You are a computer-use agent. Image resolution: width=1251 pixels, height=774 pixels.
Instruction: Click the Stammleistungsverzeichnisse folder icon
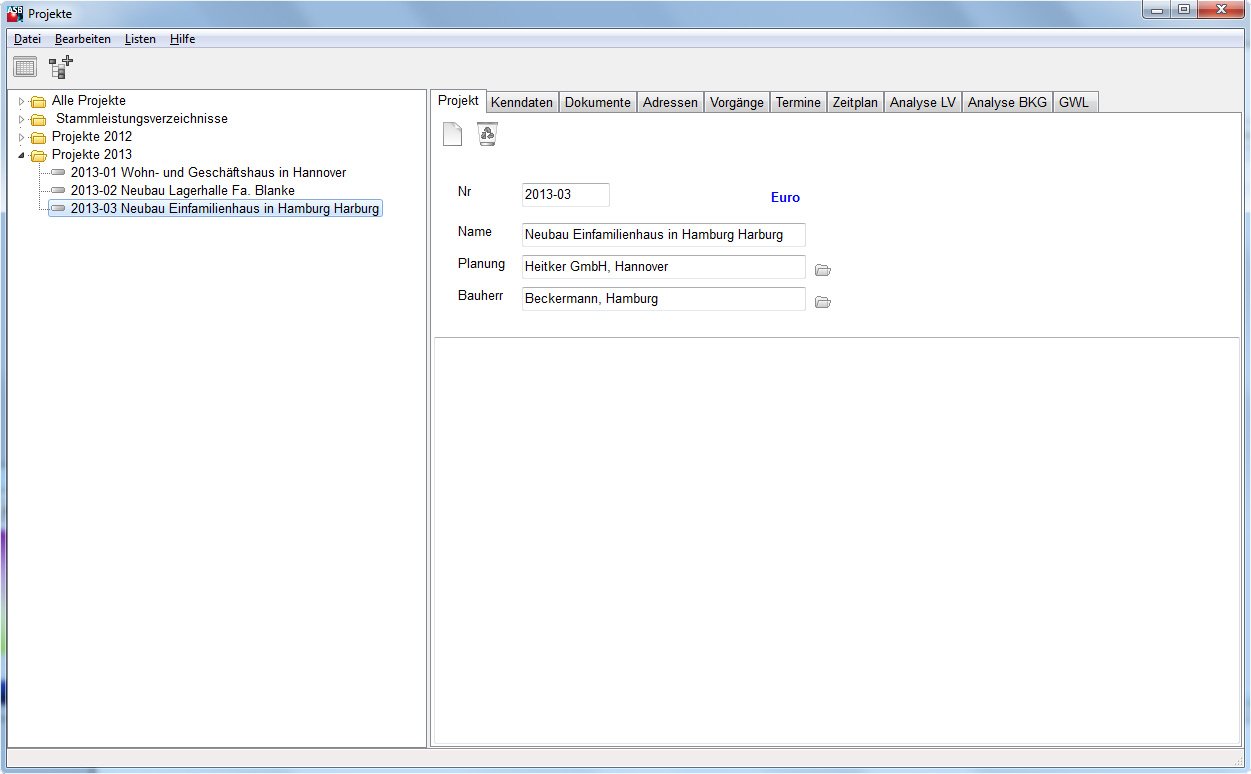[38, 119]
